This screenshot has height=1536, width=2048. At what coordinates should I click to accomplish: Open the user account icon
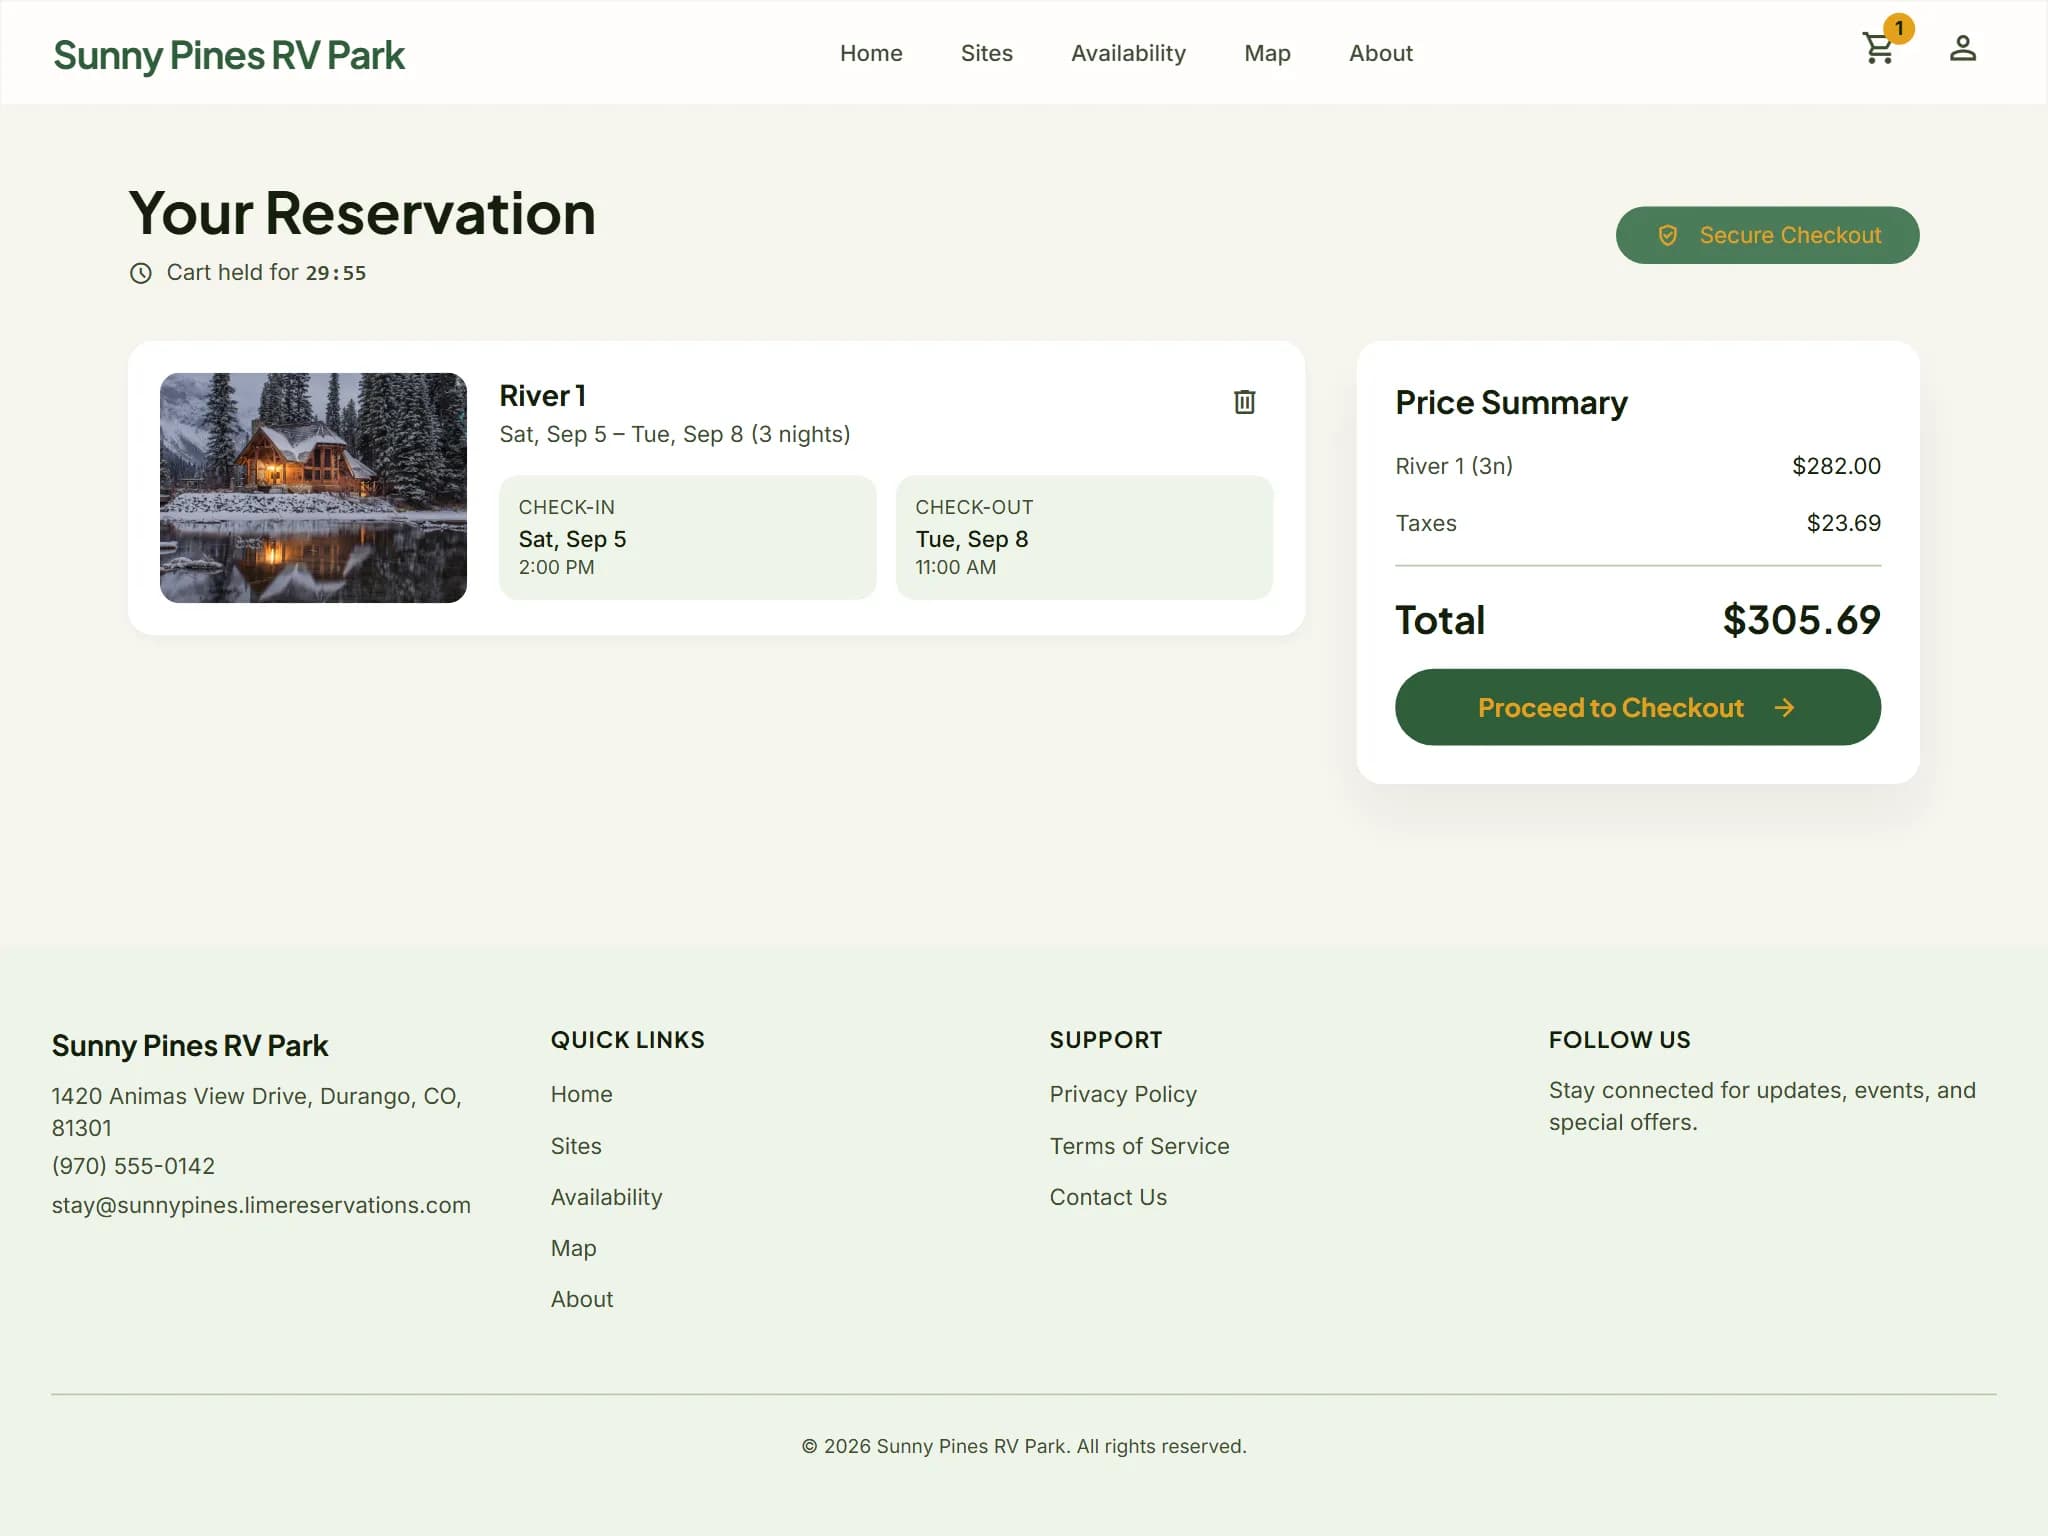point(1962,48)
